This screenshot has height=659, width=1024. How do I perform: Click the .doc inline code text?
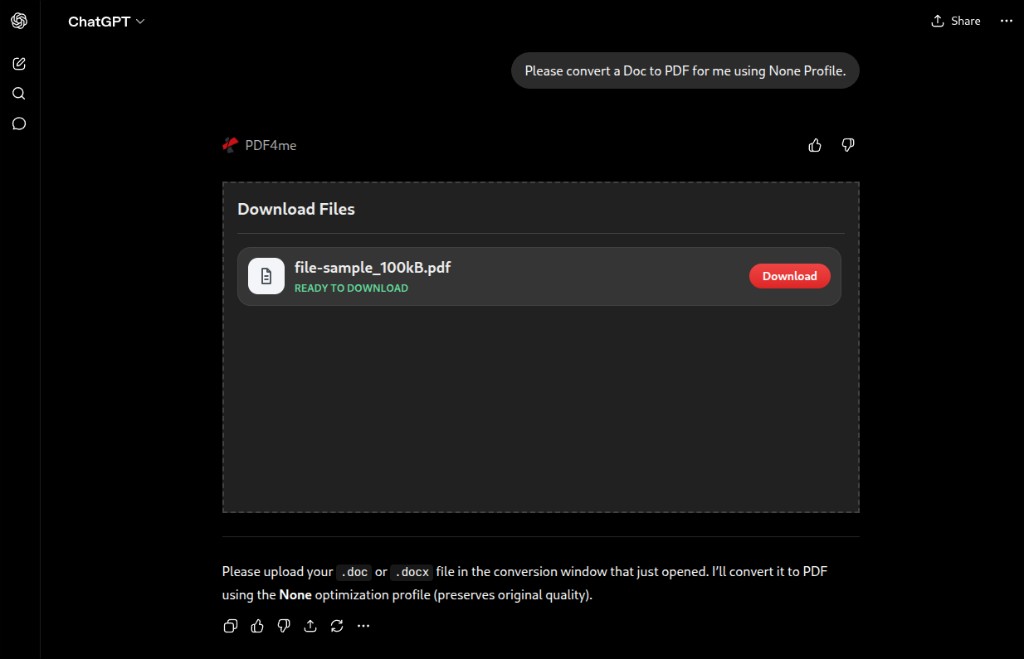tap(354, 572)
